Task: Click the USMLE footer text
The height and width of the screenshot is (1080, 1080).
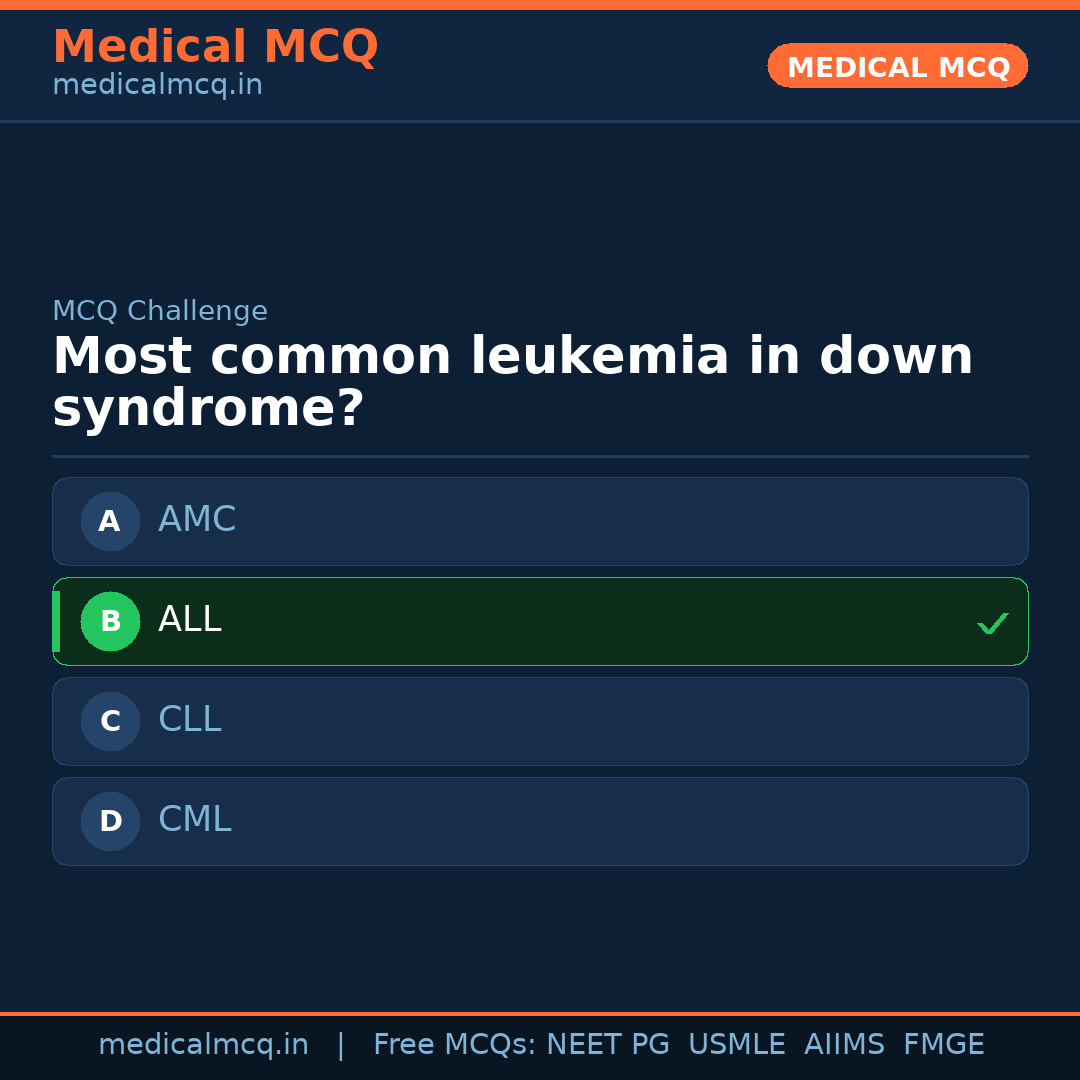Action: pyautogui.click(x=736, y=1045)
